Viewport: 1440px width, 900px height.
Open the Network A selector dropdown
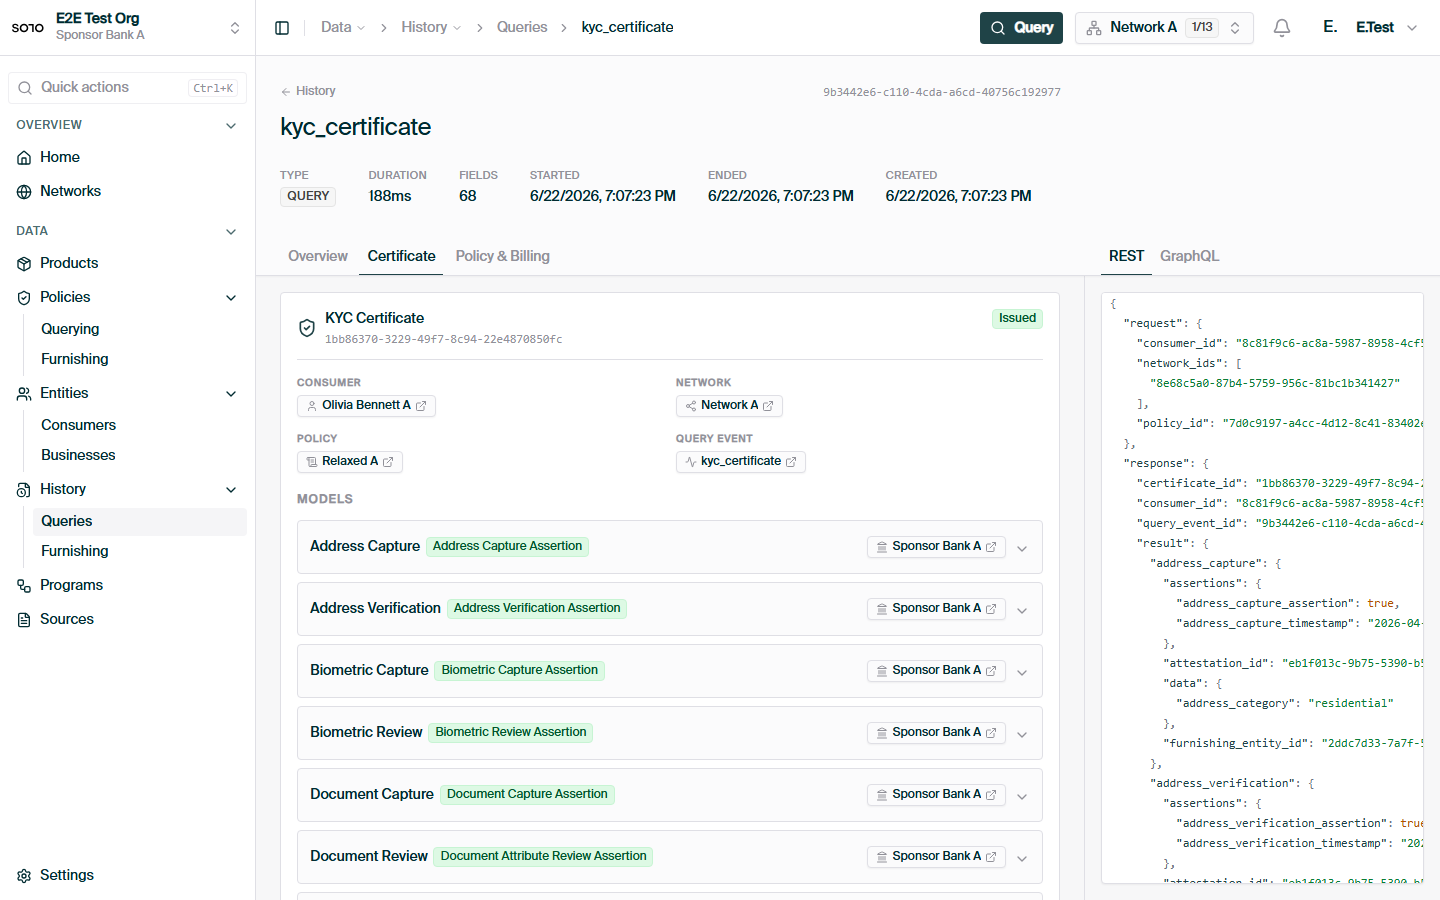pos(1164,28)
